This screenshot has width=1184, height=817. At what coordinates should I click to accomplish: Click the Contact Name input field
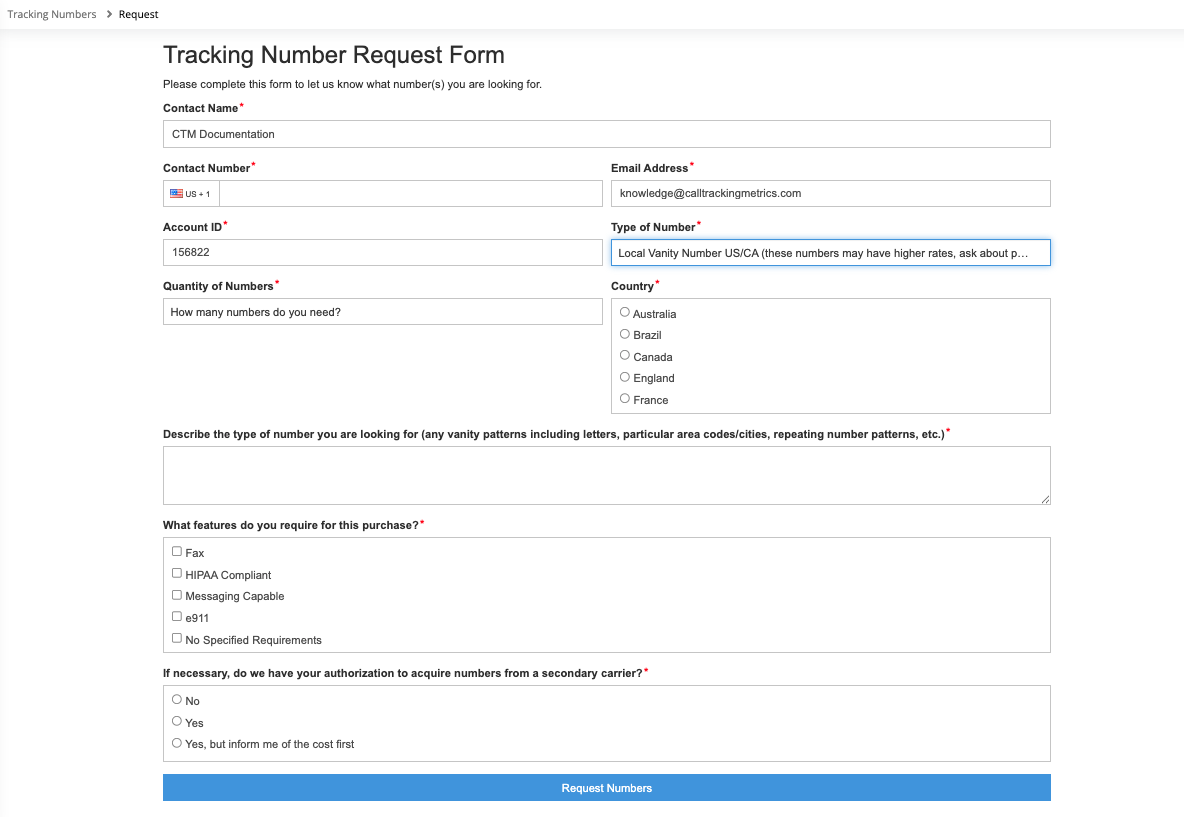pyautogui.click(x=606, y=134)
